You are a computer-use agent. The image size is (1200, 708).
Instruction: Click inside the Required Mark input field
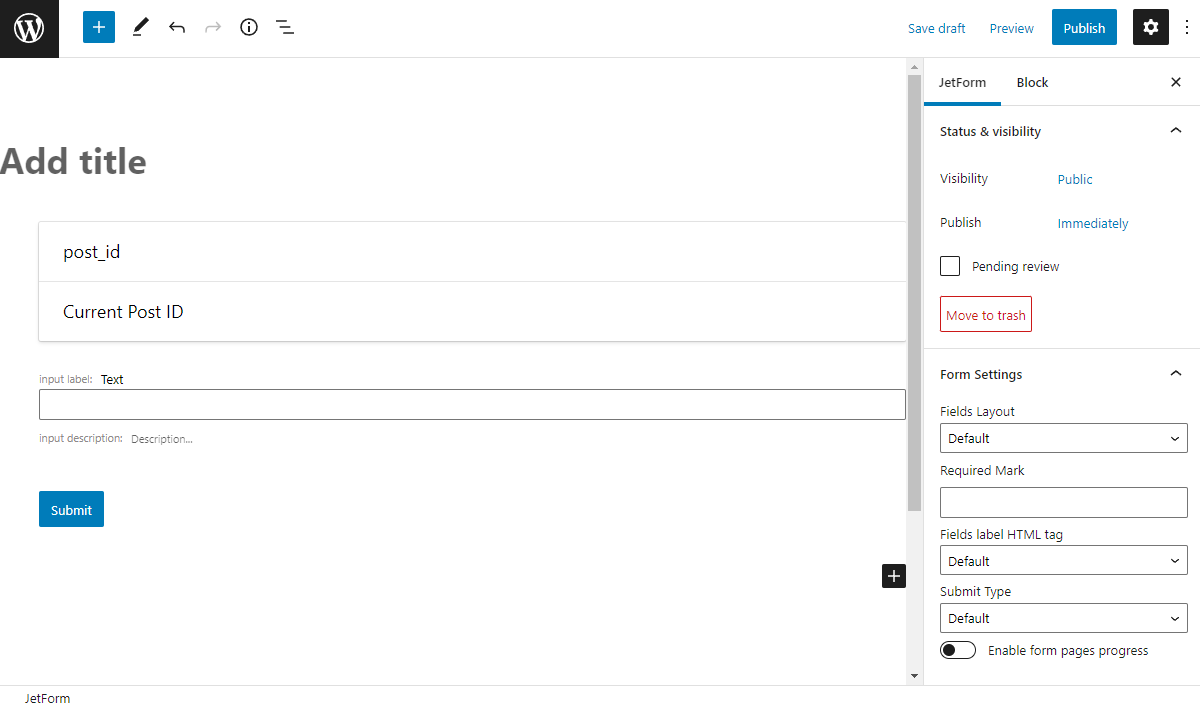click(1063, 502)
